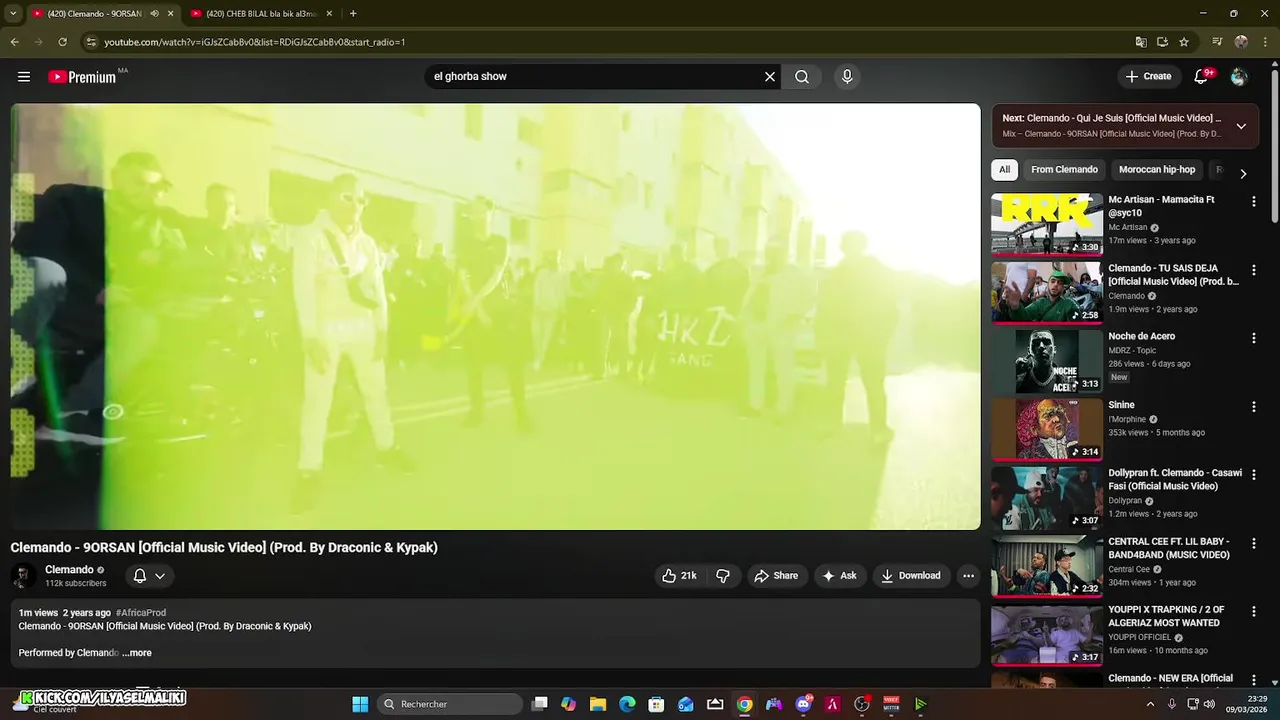This screenshot has width=1280, height=720.
Task: Open Clemando channel avatar
Action: point(23,576)
